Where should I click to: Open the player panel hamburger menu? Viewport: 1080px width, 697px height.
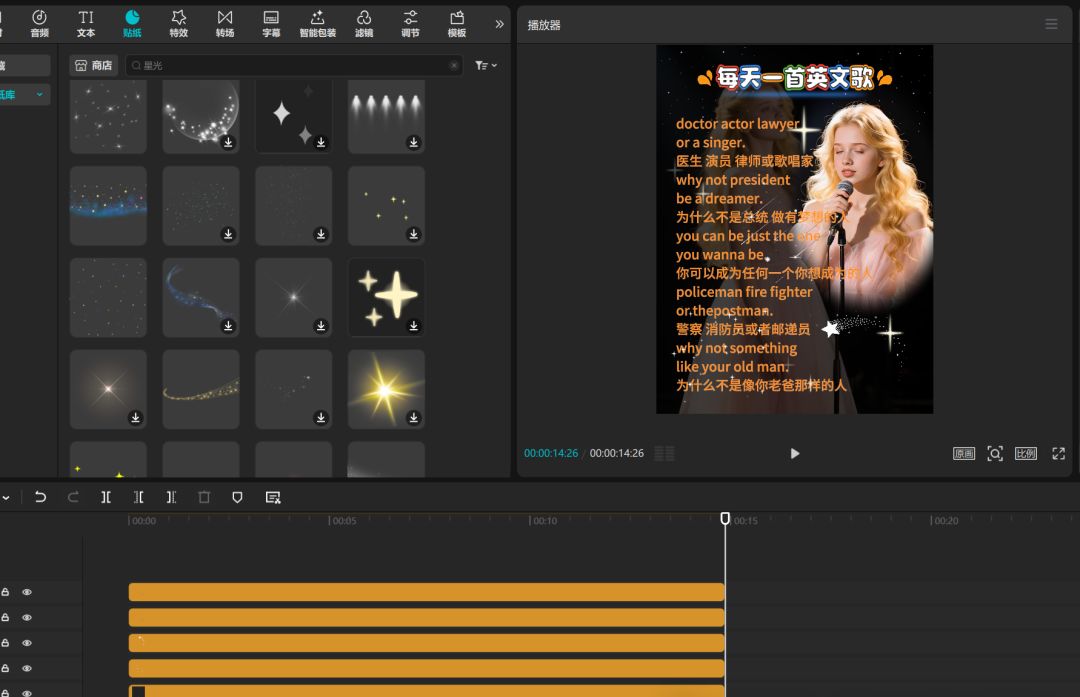click(1051, 24)
